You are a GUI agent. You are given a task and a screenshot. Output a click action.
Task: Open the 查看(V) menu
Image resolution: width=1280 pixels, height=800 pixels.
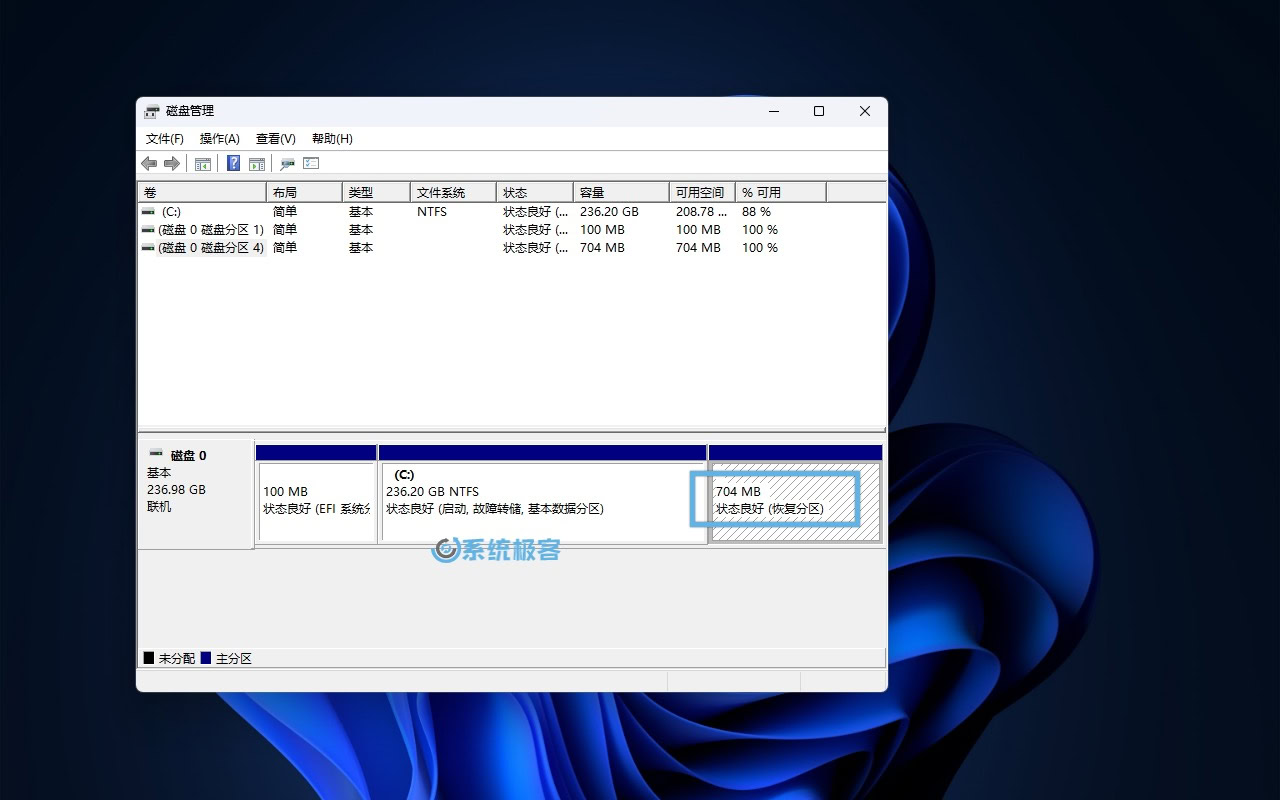275,139
